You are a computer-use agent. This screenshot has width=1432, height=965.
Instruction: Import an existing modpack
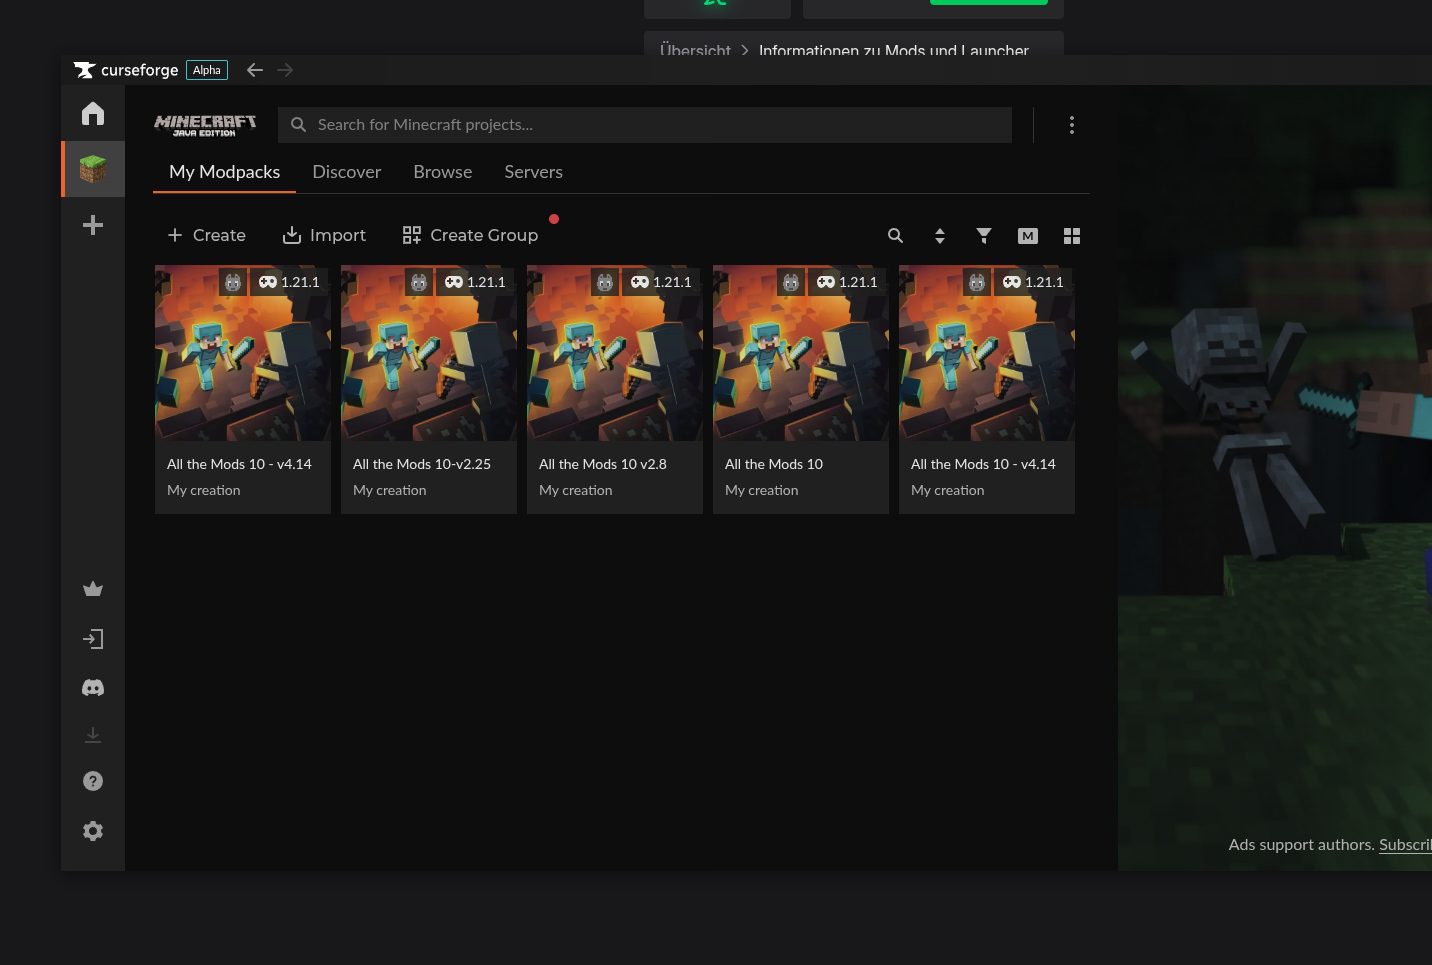[324, 234]
